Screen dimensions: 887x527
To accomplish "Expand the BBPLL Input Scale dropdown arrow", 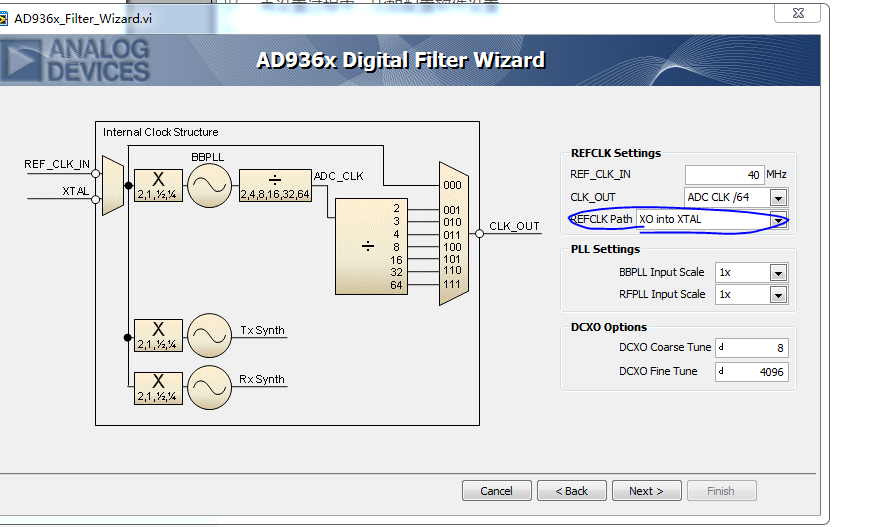I will 778,273.
